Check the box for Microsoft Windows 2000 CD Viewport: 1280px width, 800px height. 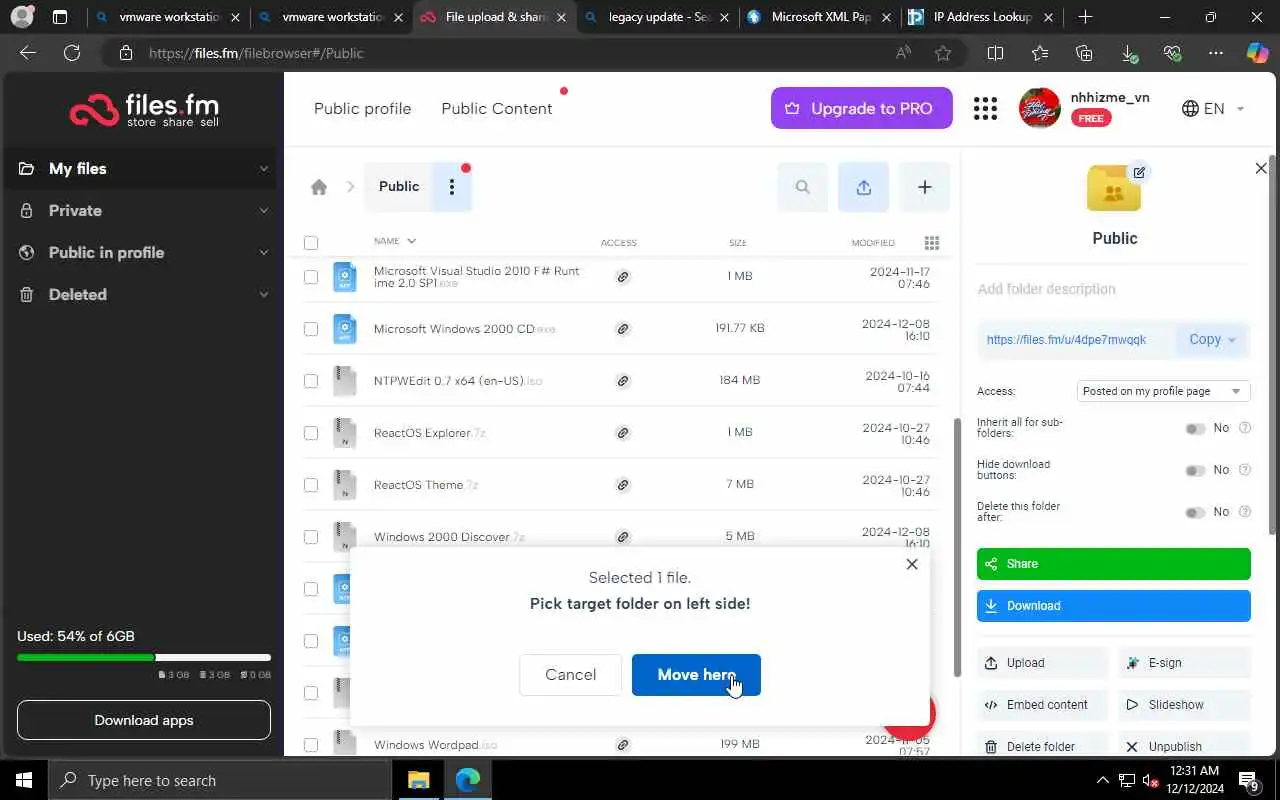[x=311, y=329]
